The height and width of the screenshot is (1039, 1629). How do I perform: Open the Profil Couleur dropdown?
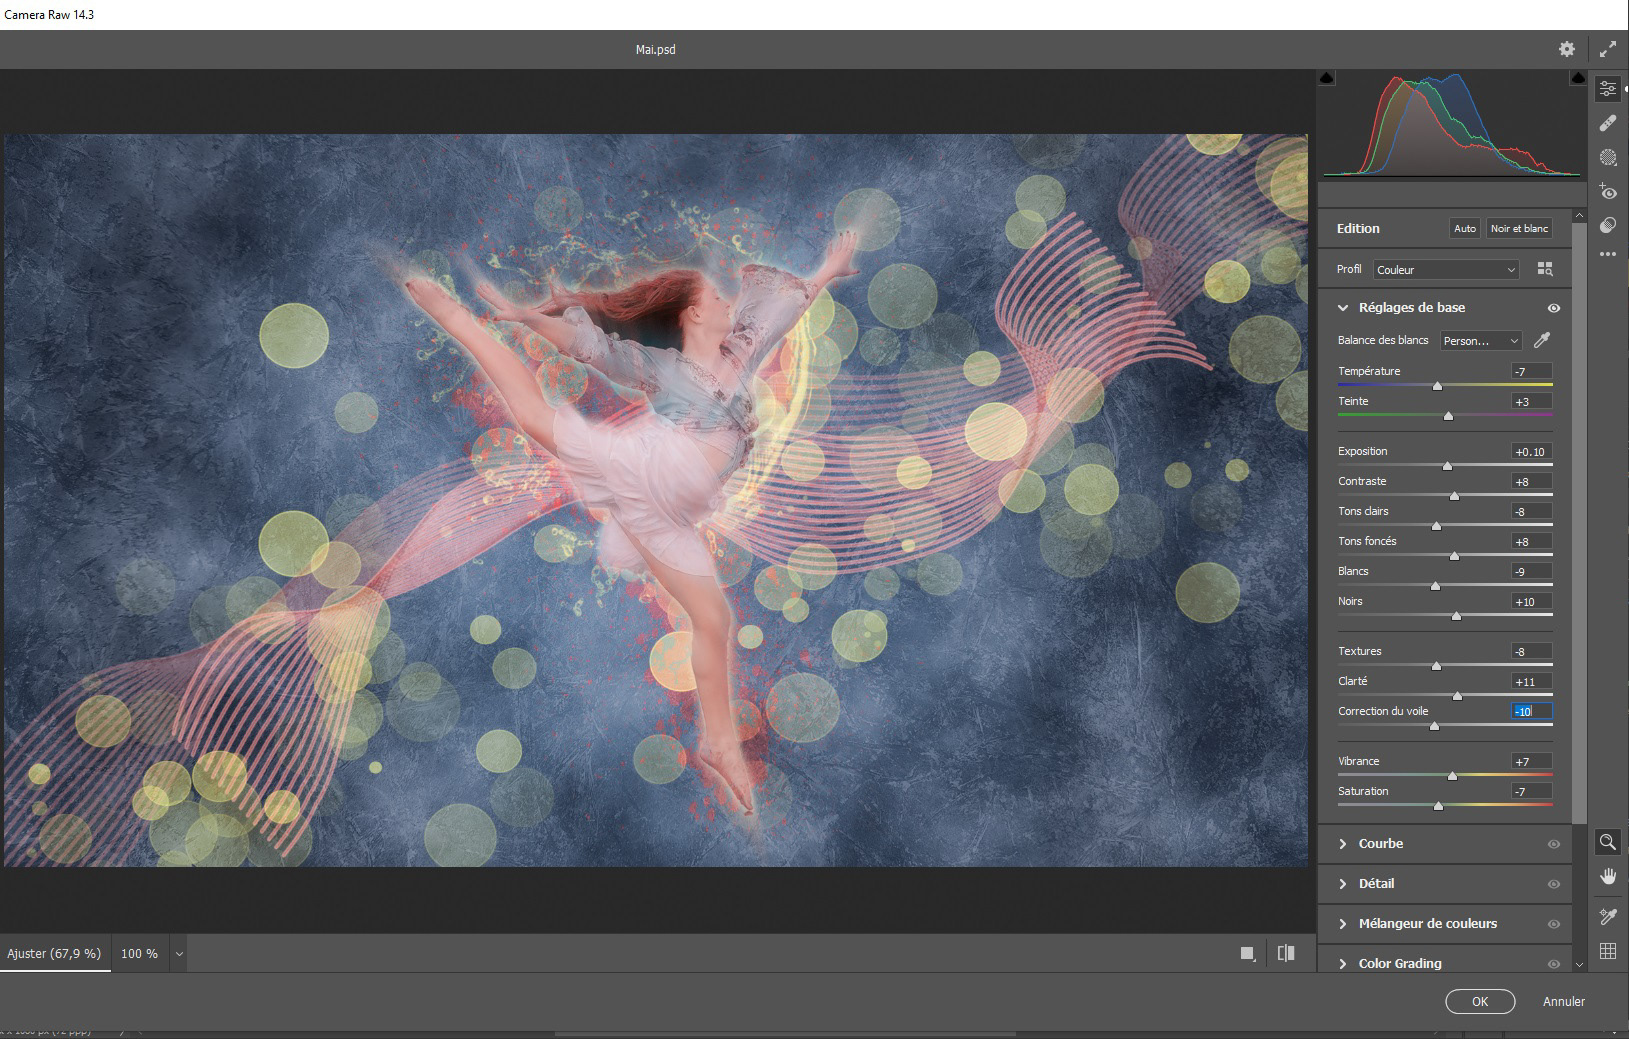pyautogui.click(x=1446, y=270)
